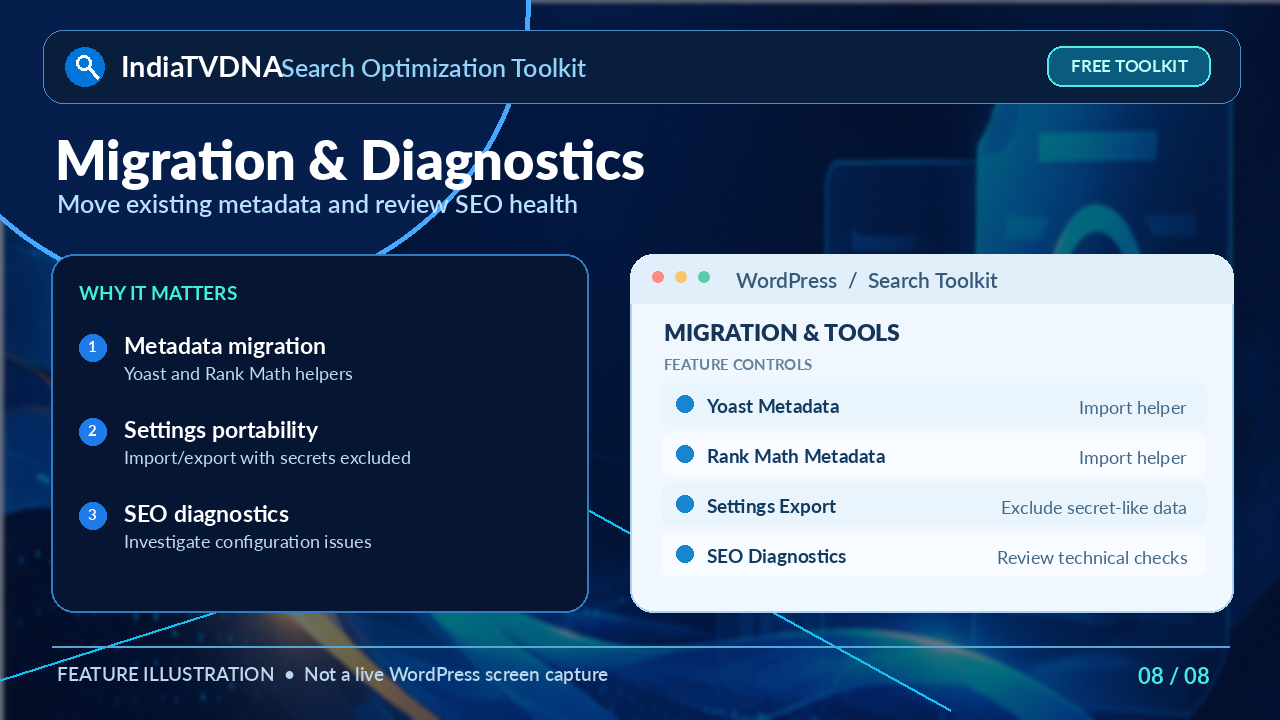Click 'Exclude secret-like data' text

[x=1094, y=508]
